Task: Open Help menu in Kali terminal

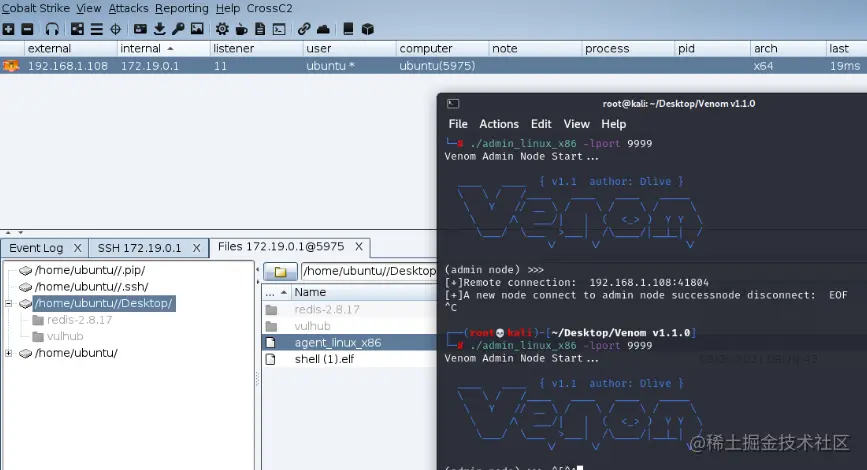Action: pos(613,124)
